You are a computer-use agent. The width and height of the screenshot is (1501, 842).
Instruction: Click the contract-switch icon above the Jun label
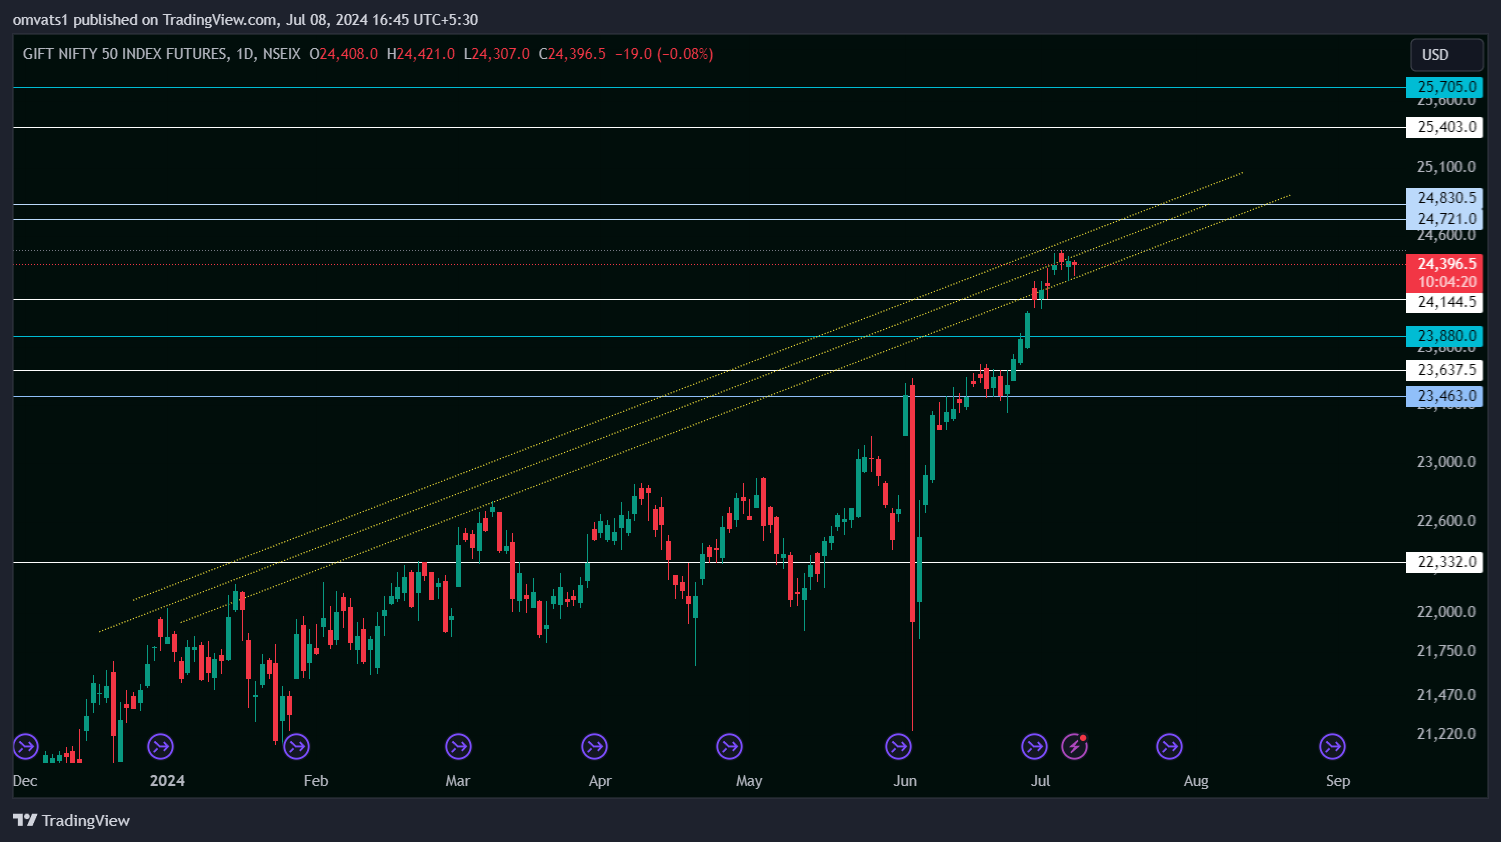click(898, 746)
